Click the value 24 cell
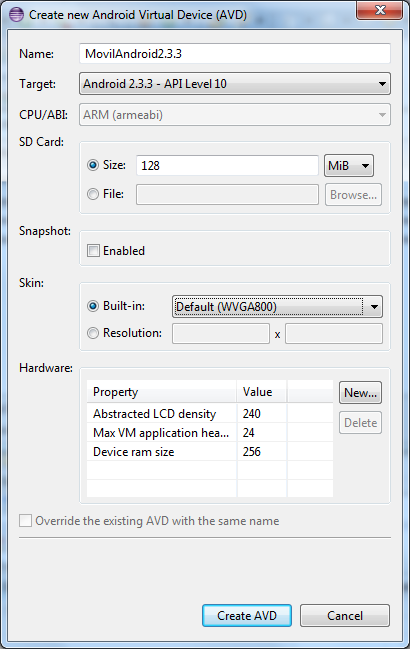 pos(261,433)
